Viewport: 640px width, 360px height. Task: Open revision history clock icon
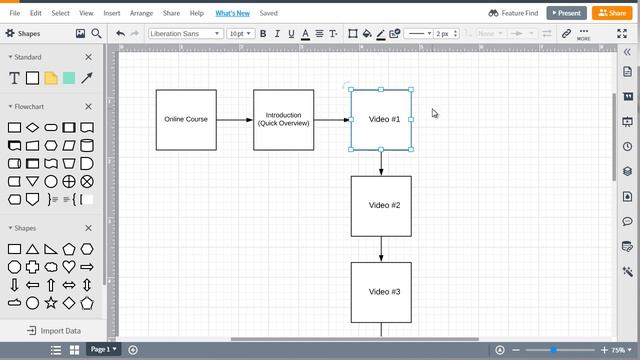point(627,146)
